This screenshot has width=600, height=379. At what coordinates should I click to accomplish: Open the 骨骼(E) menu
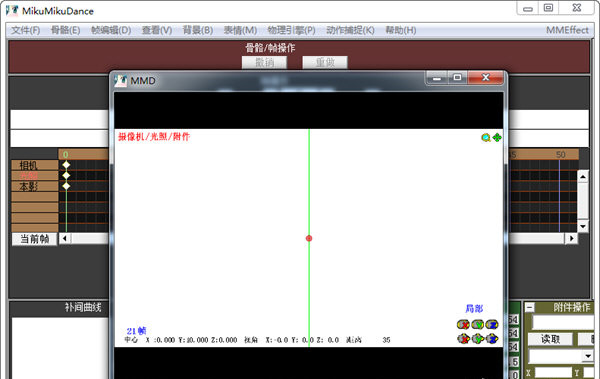coord(65,30)
